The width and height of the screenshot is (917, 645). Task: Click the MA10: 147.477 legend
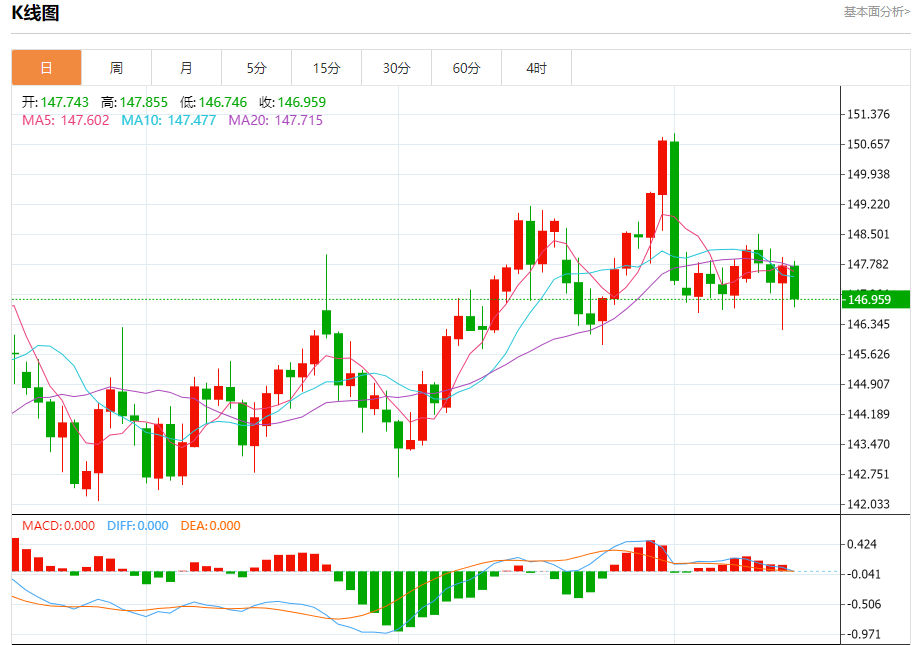coord(168,120)
